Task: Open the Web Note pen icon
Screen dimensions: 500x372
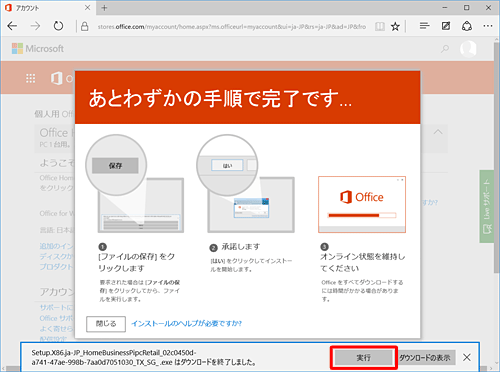Action: [x=446, y=26]
